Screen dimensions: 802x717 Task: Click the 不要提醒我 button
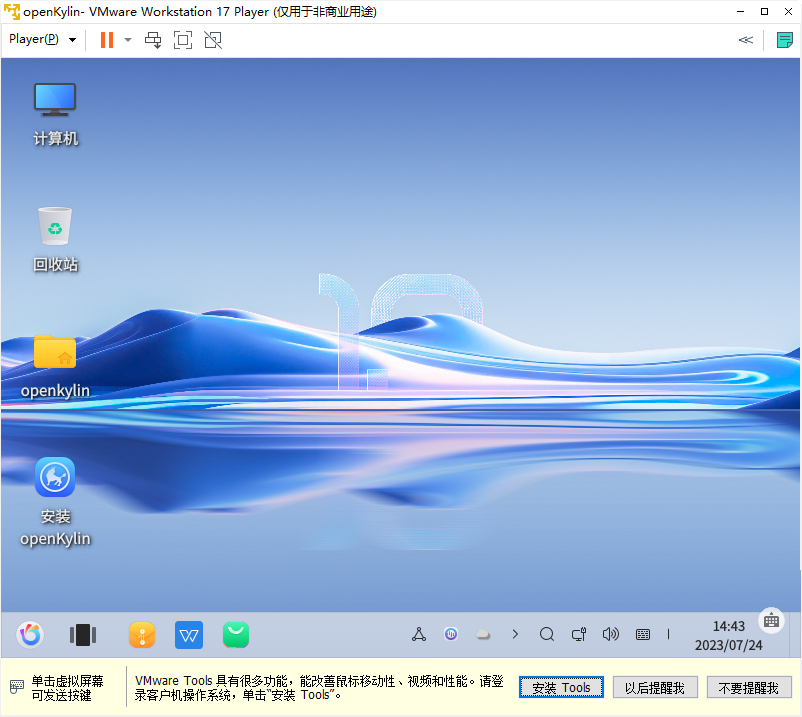point(749,687)
